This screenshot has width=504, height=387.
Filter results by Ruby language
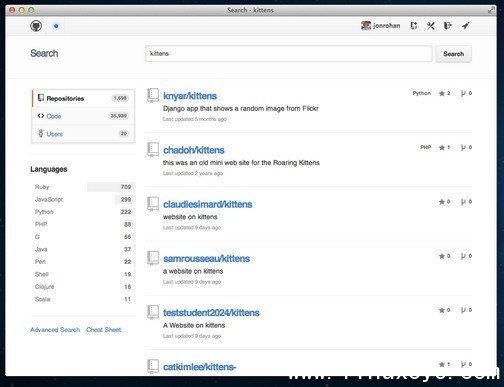83,187
